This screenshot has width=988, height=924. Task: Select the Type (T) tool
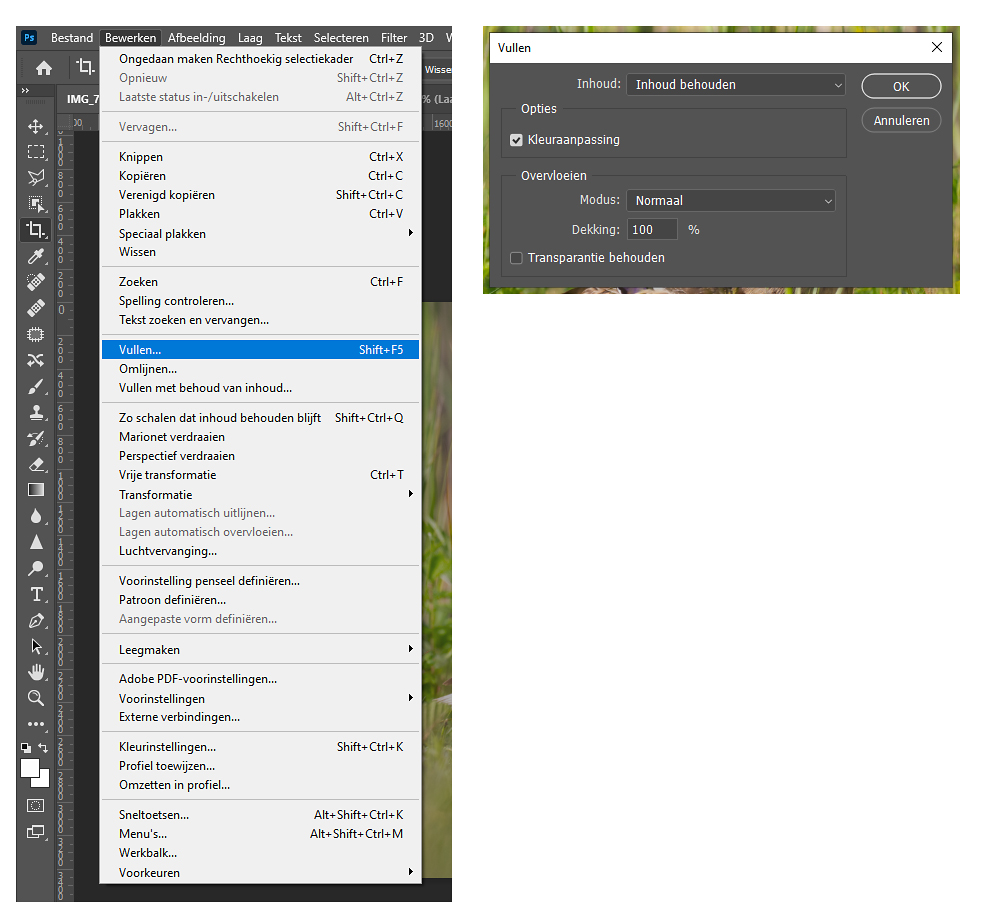pos(36,594)
